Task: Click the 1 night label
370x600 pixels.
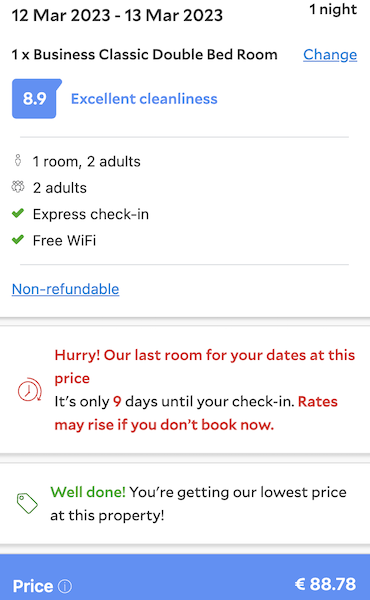Action: pyautogui.click(x=333, y=9)
